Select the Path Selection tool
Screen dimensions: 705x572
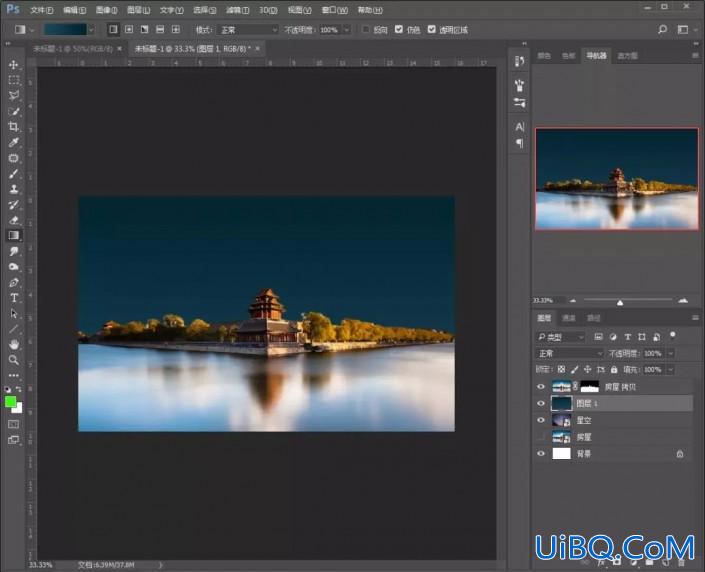click(13, 313)
